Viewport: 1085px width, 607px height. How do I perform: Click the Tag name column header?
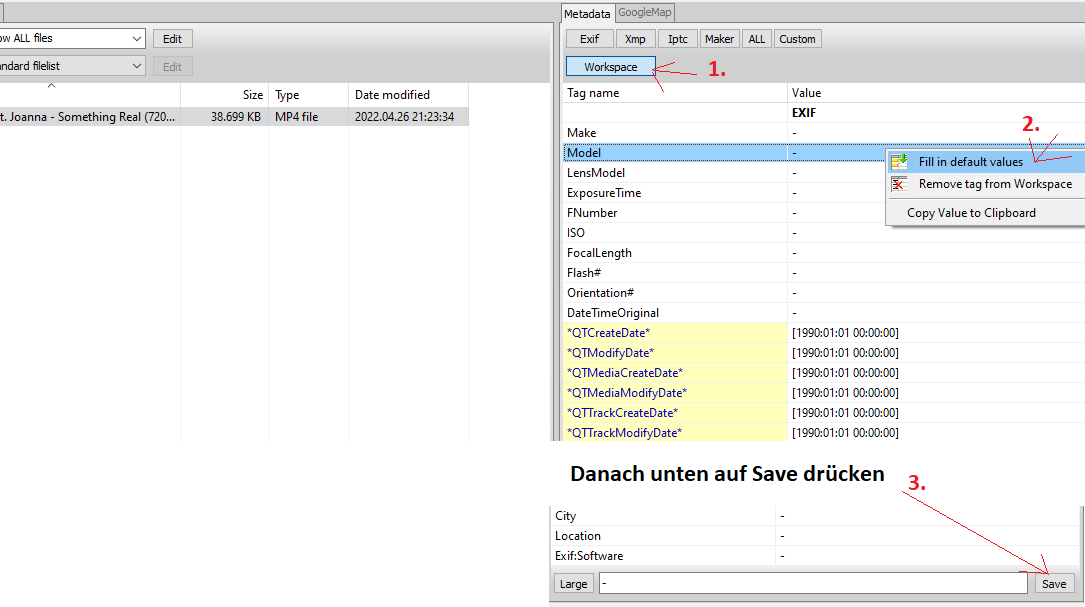(675, 93)
